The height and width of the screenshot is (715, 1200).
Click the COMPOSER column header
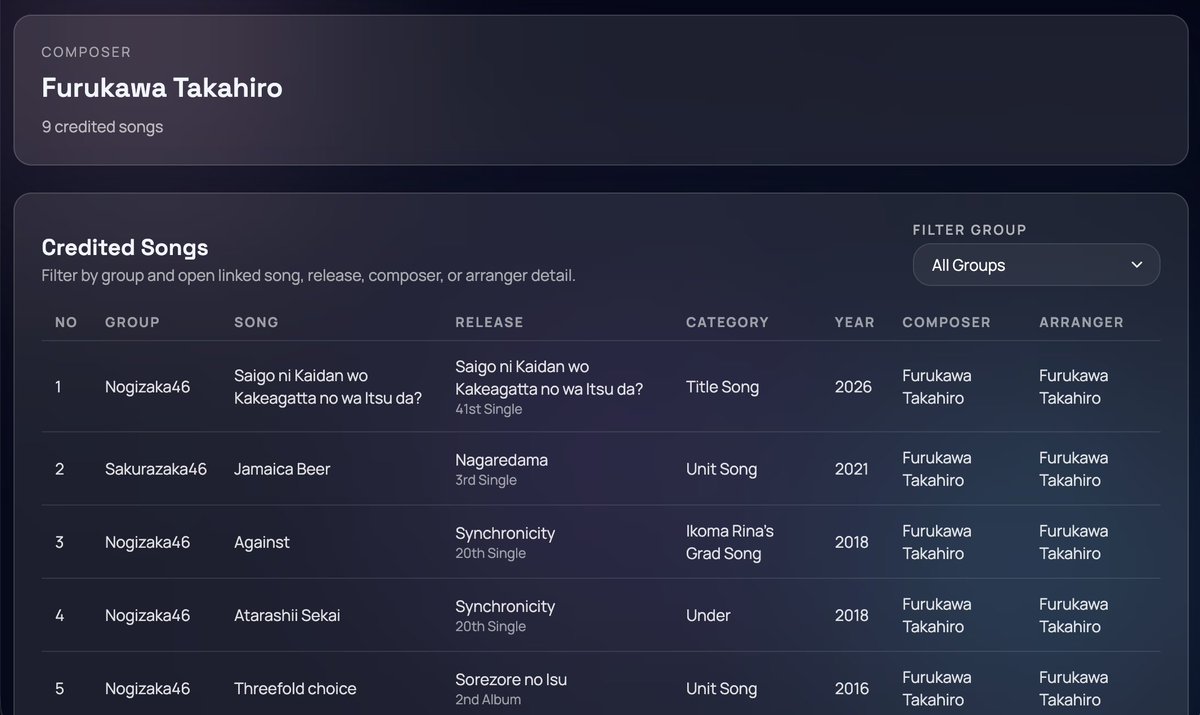(x=946, y=322)
